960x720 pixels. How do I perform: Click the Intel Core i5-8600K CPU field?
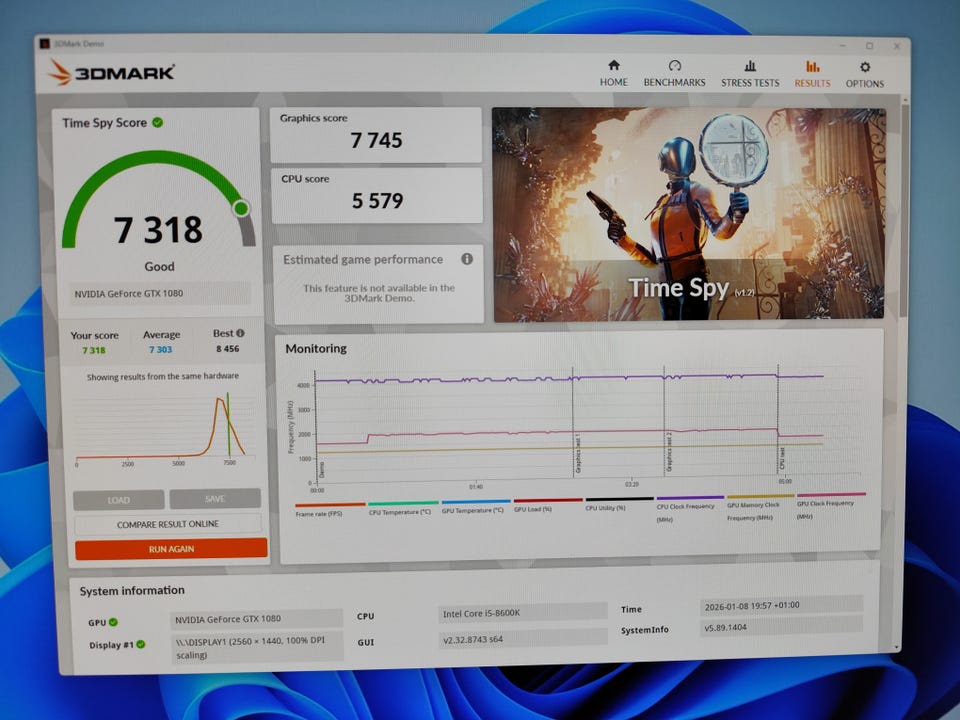pyautogui.click(x=523, y=612)
